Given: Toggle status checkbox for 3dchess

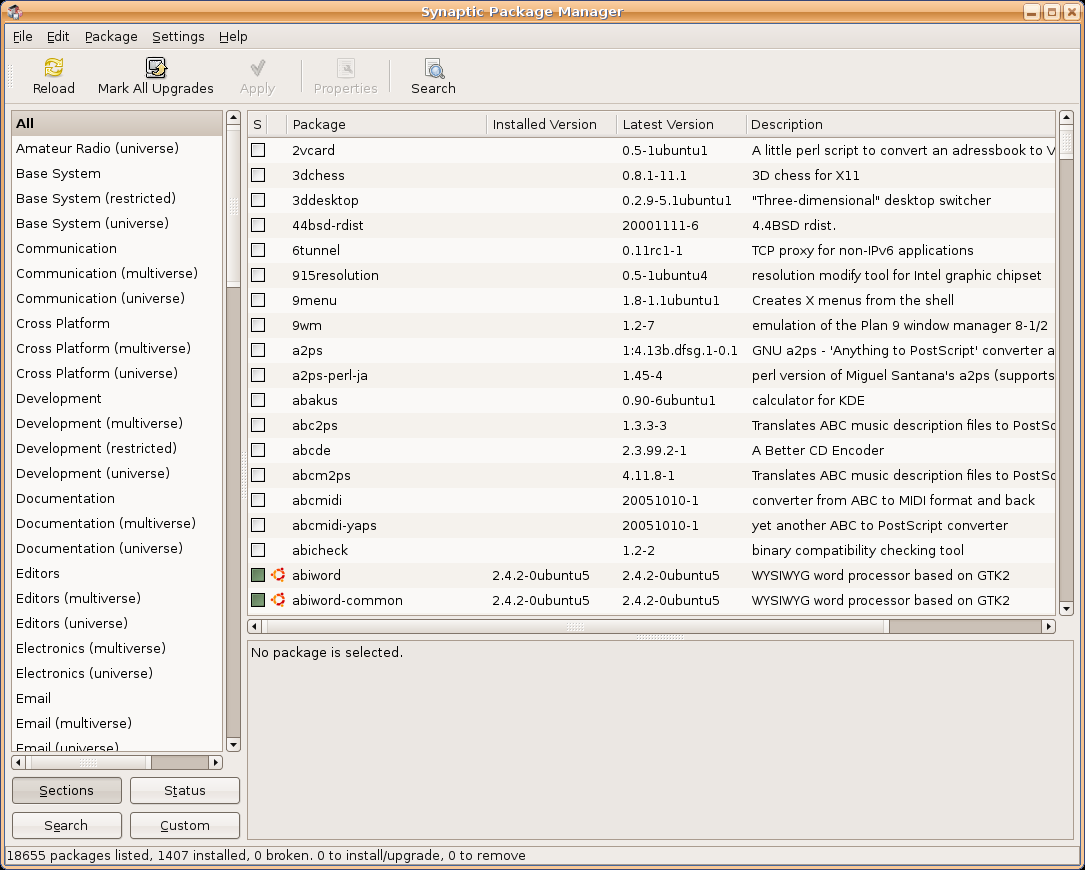Looking at the screenshot, I should (x=258, y=174).
